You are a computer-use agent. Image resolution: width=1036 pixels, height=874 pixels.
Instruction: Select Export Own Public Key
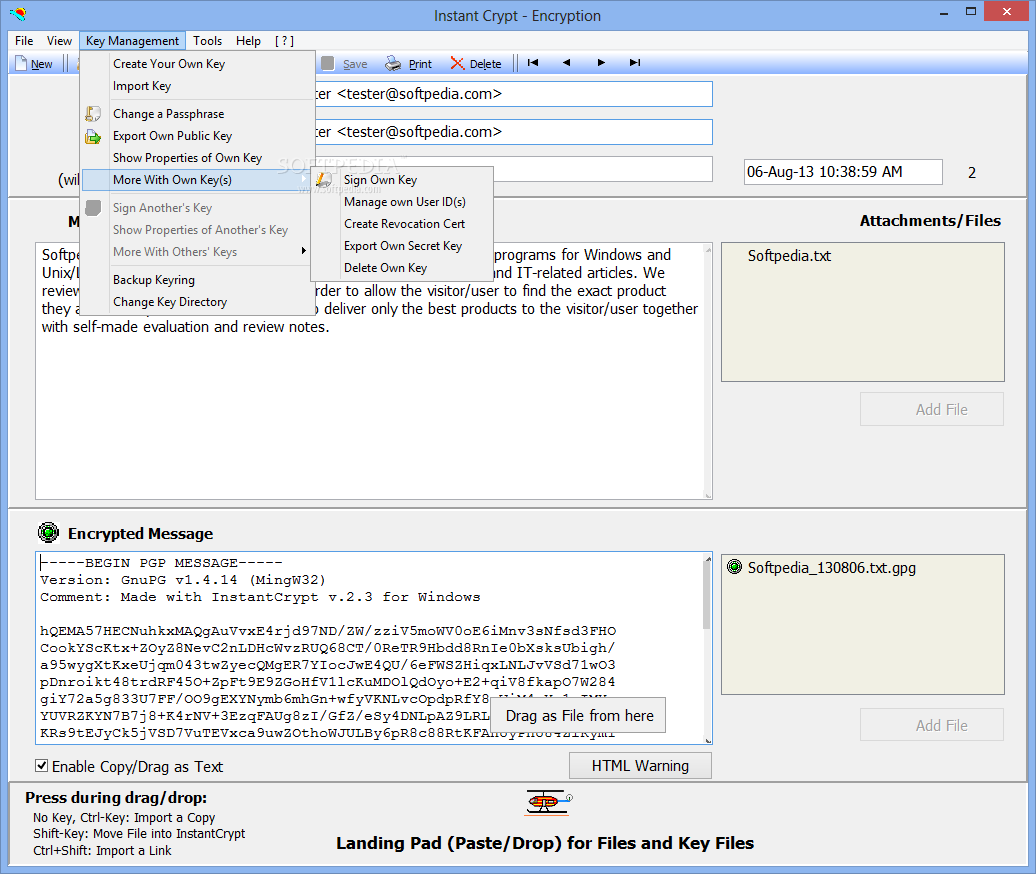172,136
